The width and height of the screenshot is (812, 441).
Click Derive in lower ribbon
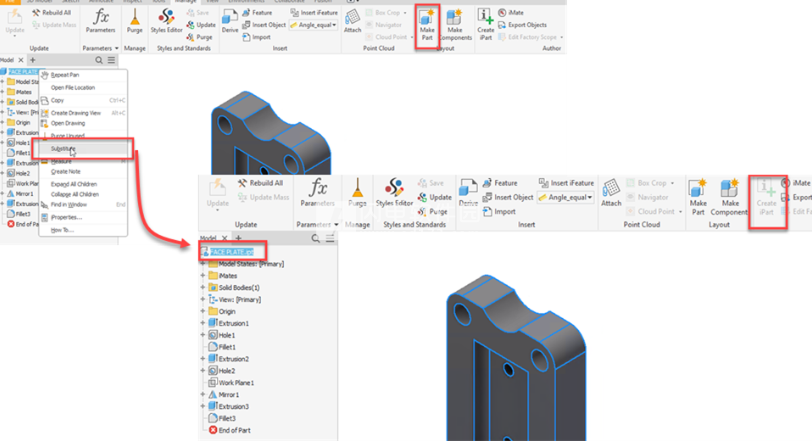468,192
